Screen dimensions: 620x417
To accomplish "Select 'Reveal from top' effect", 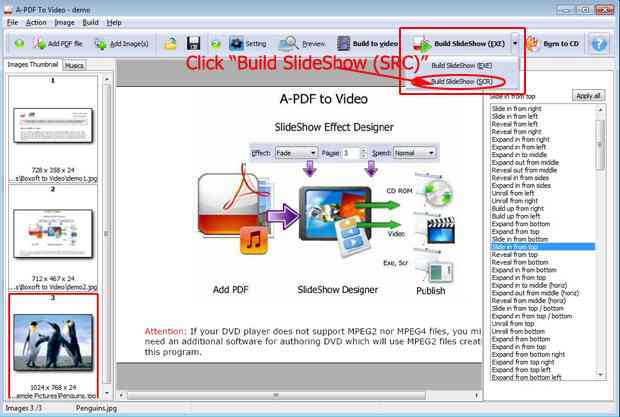I will pos(514,255).
